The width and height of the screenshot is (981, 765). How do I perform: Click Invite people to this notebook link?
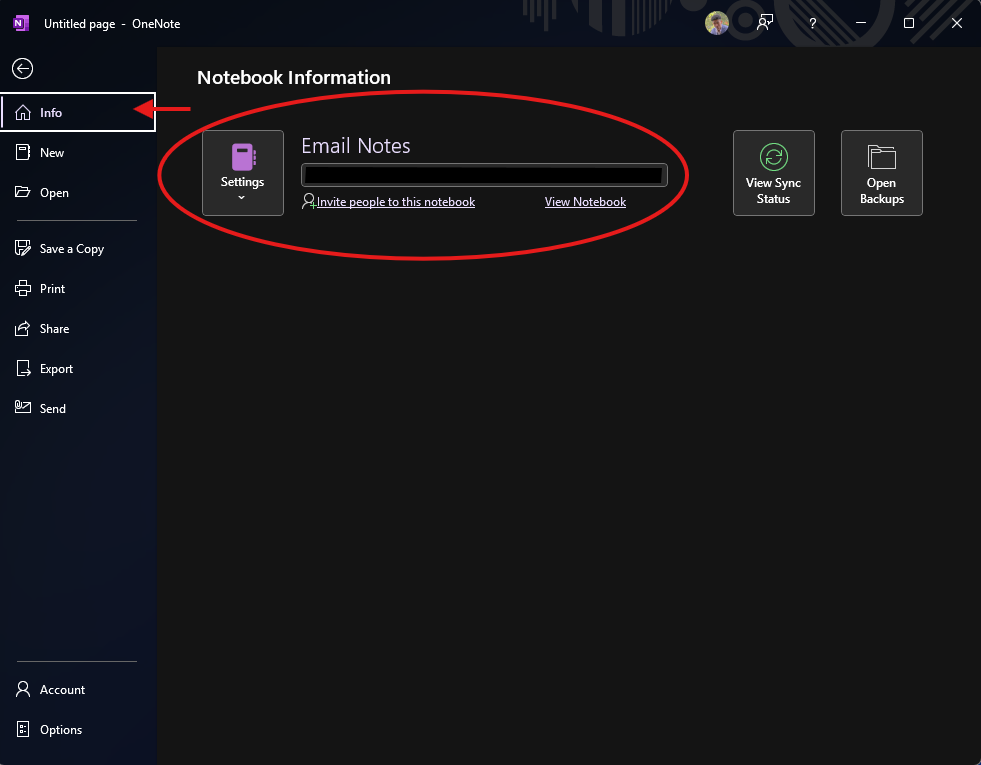tap(395, 202)
